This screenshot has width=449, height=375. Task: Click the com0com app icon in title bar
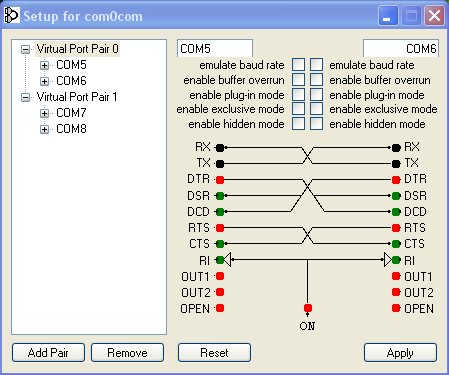coord(11,15)
